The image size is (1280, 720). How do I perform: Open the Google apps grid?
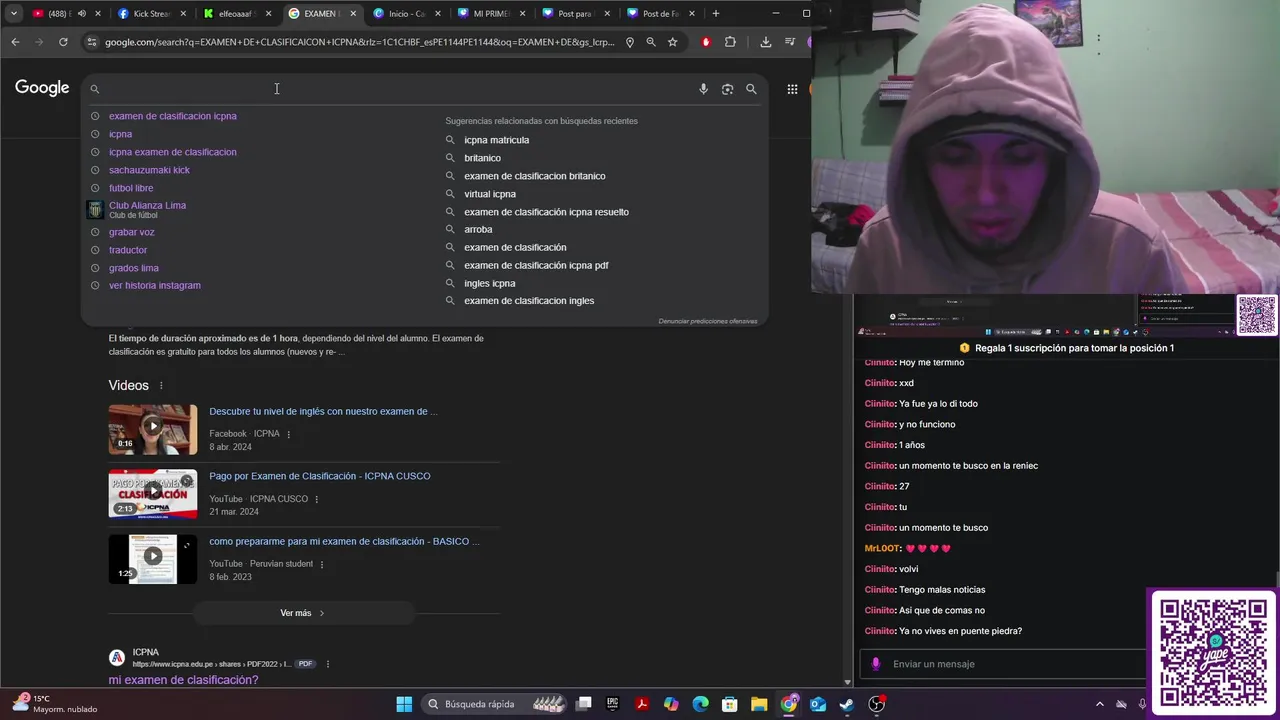pyautogui.click(x=792, y=89)
